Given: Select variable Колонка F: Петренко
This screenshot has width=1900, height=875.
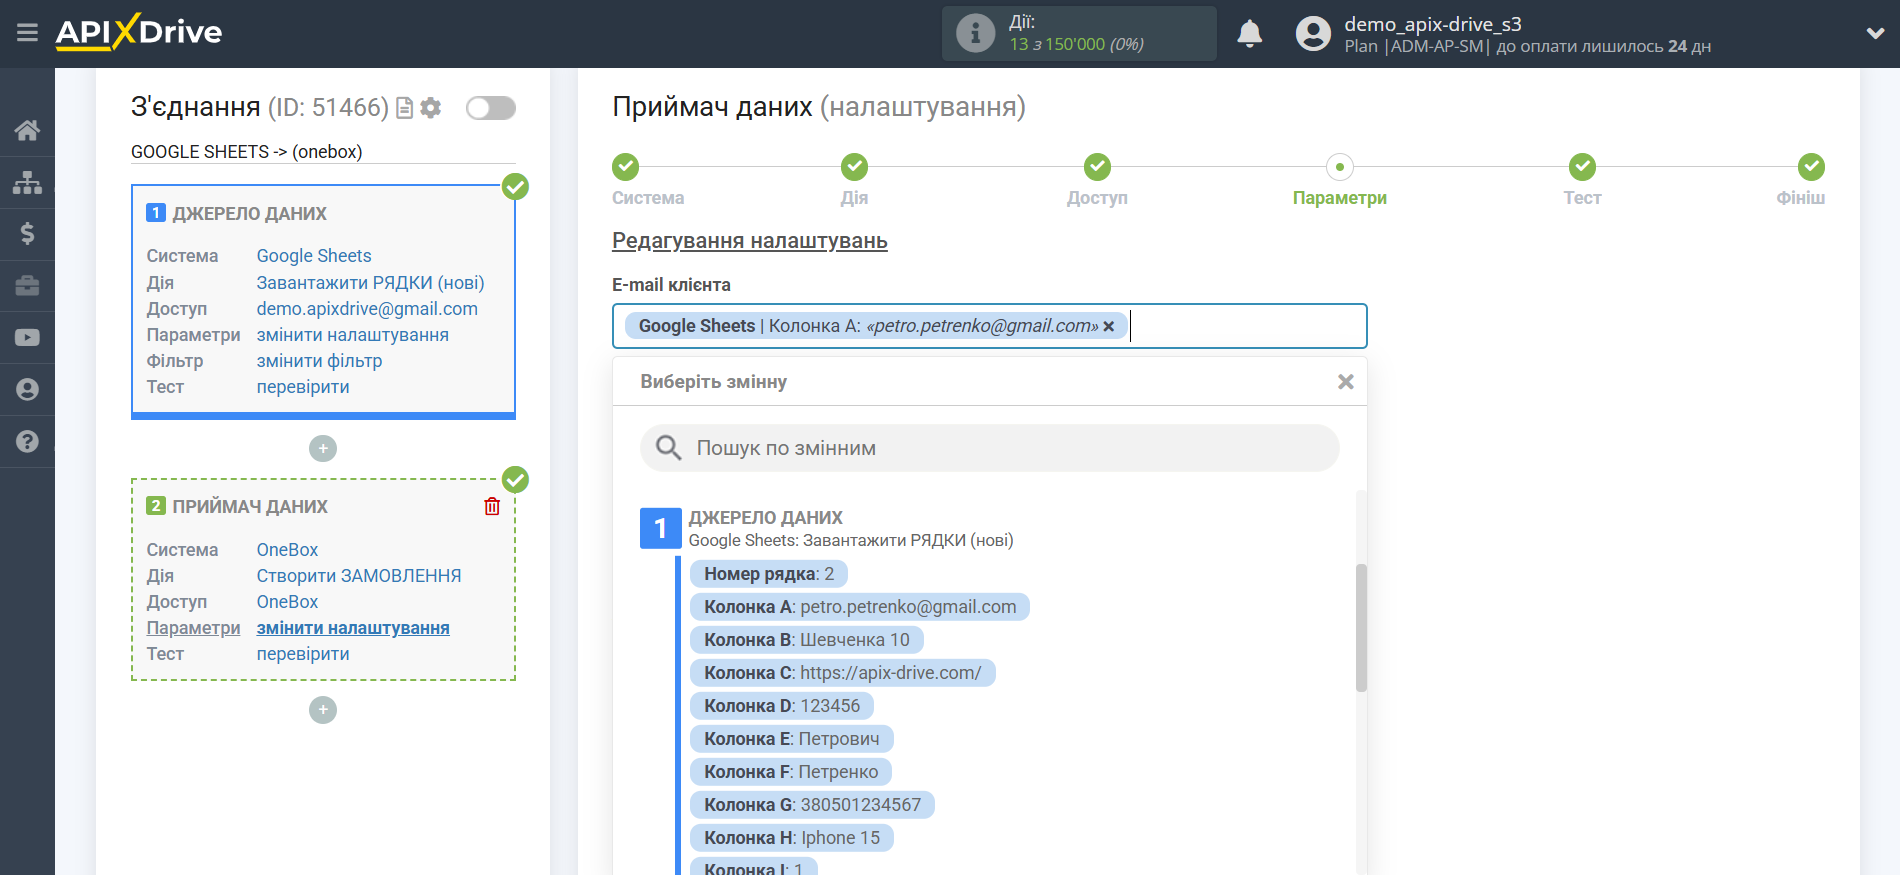Looking at the screenshot, I should click(791, 772).
